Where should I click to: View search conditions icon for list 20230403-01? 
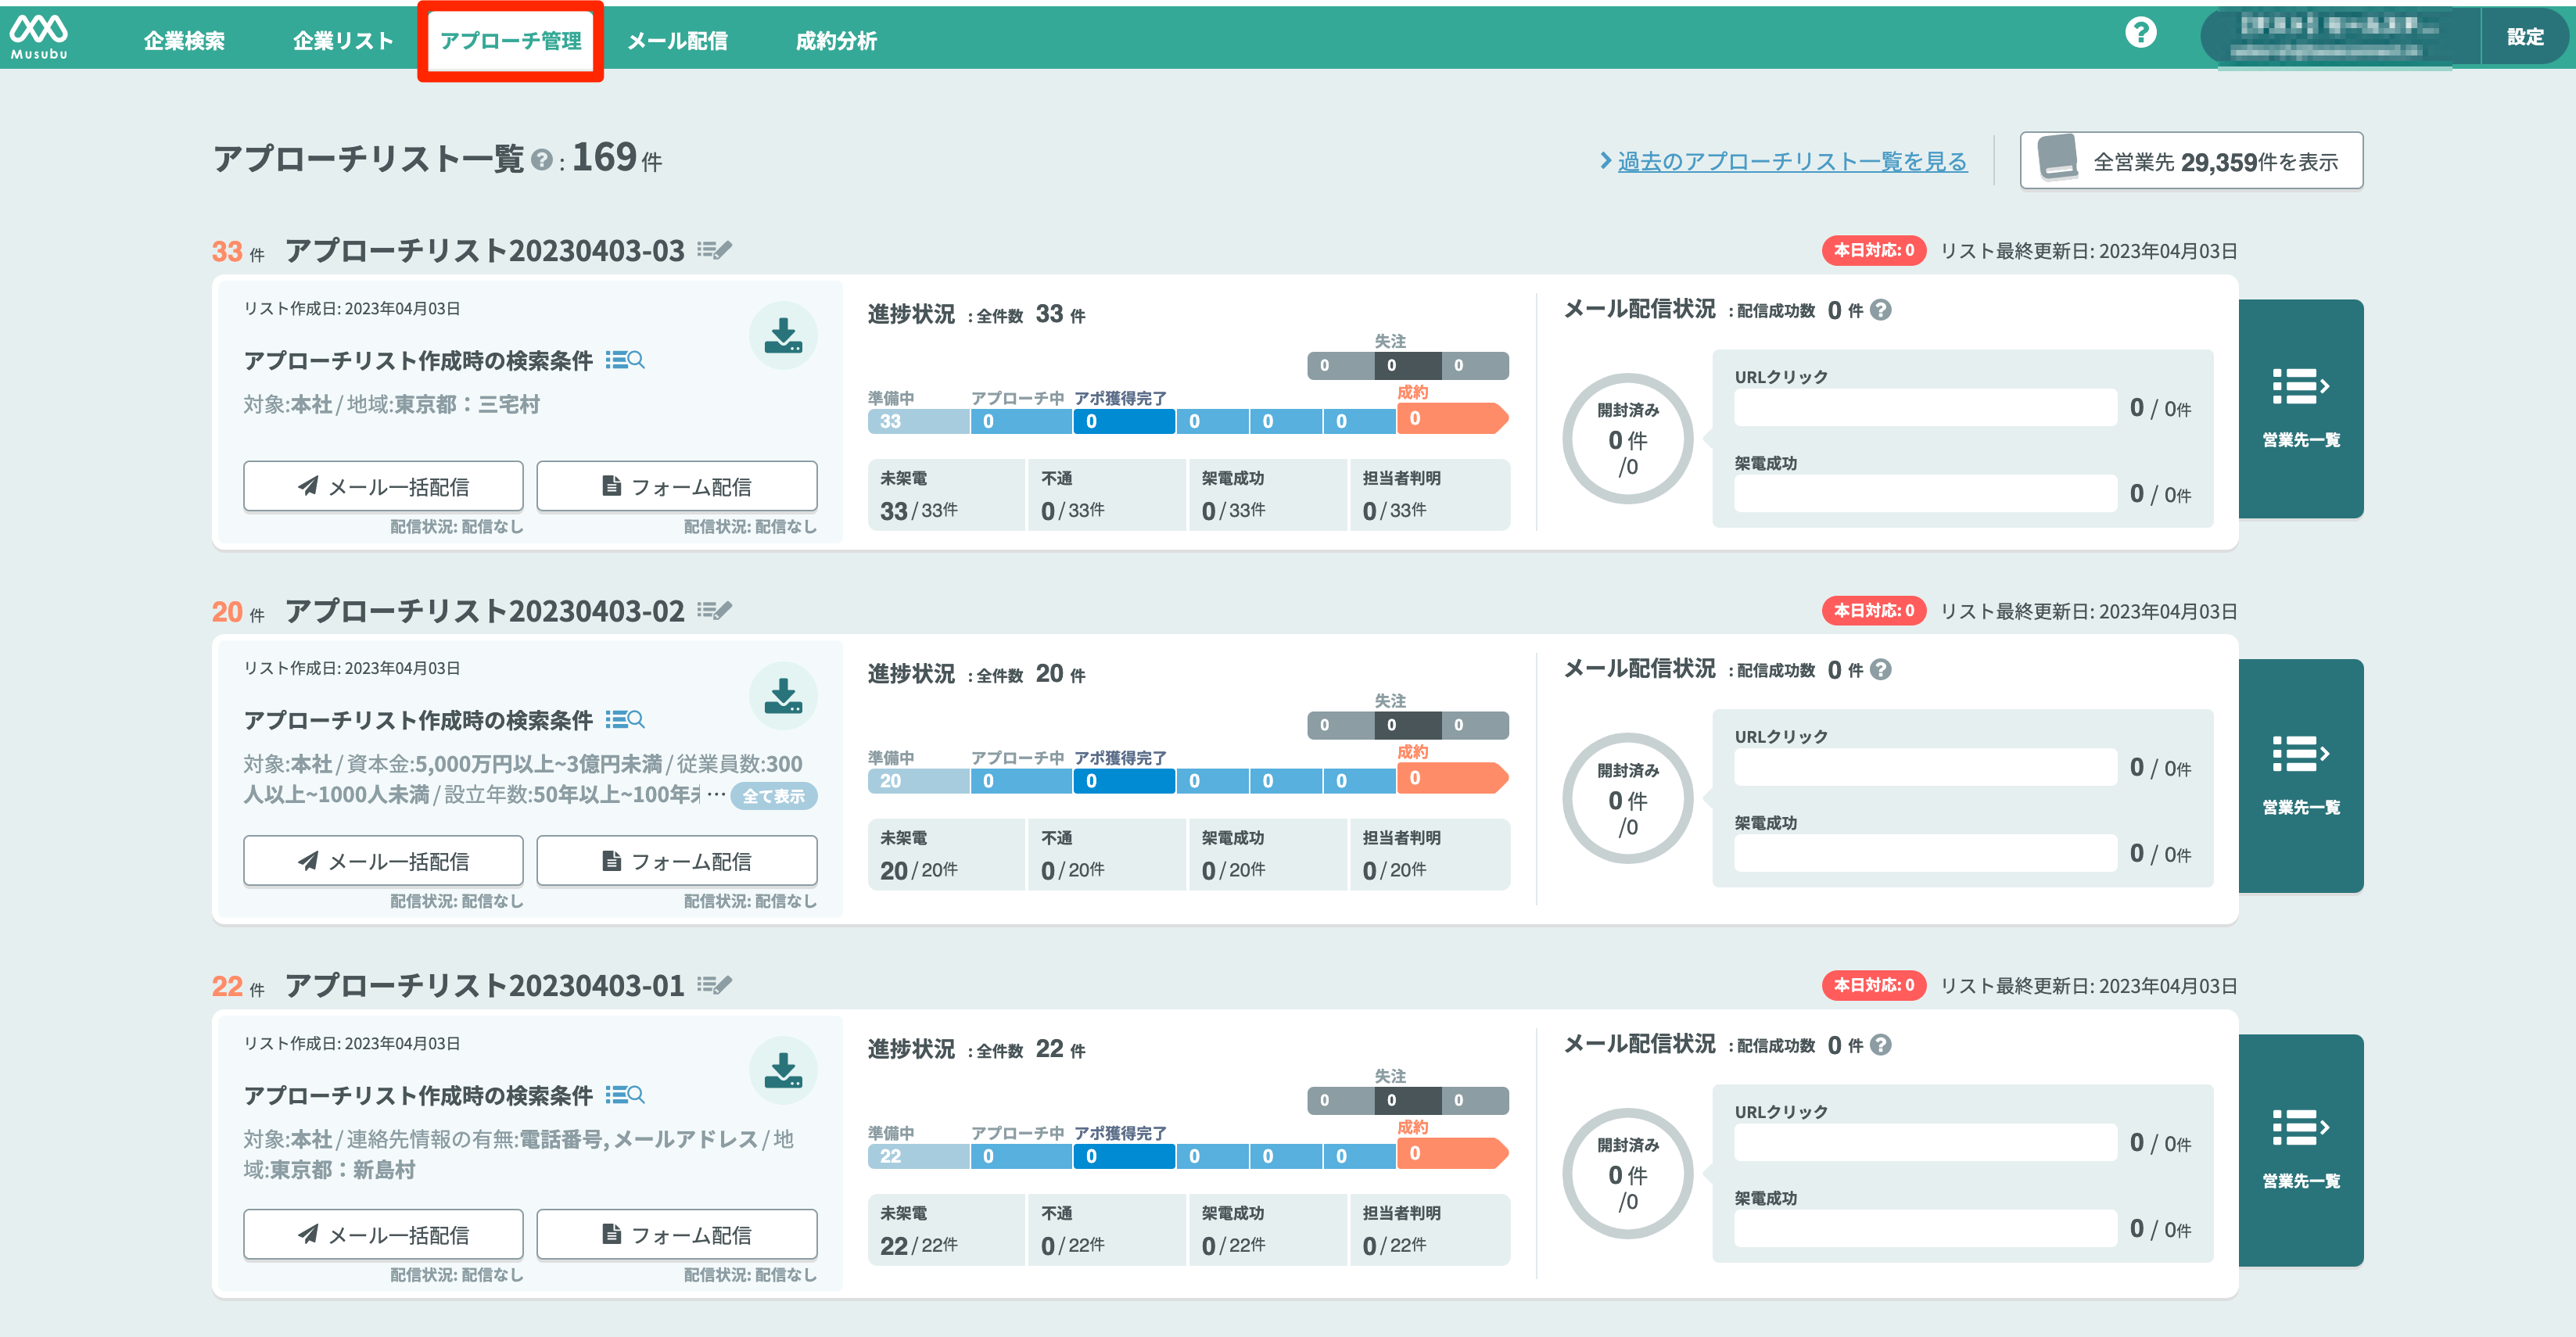pos(625,1095)
